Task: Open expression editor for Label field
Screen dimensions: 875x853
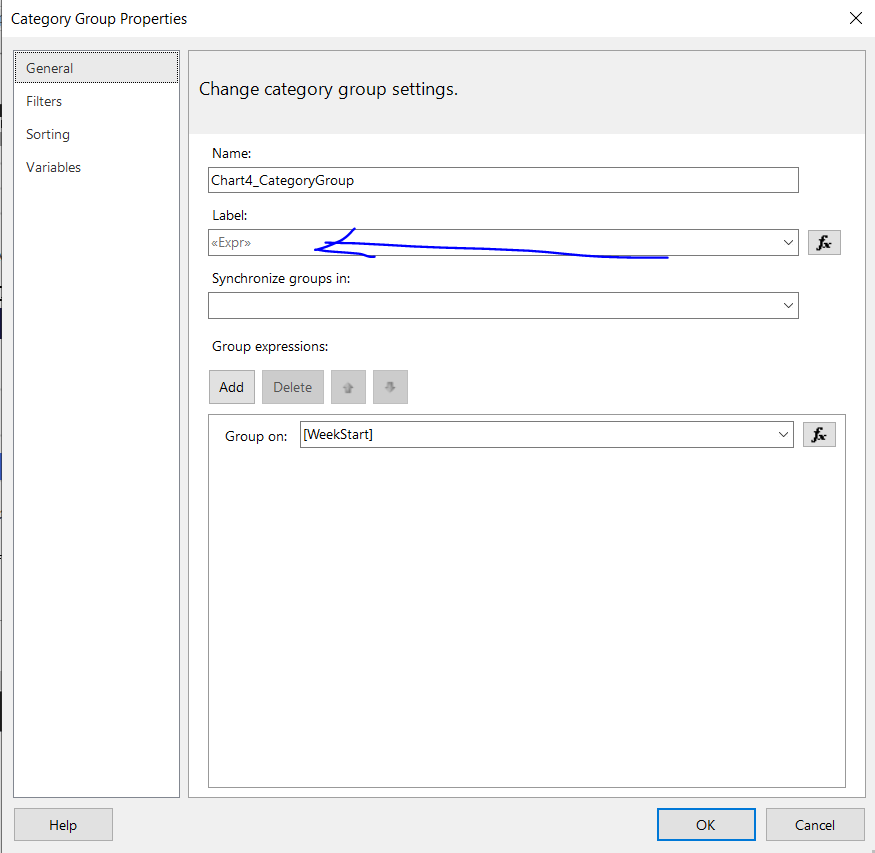Action: pyautogui.click(x=824, y=243)
